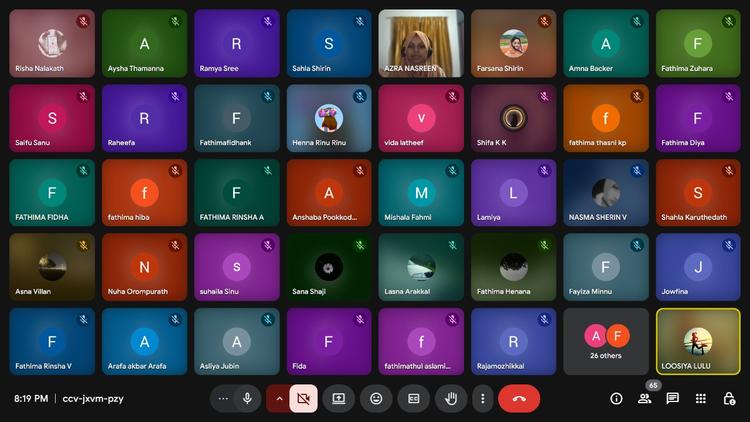Open the emoji reactions icon
This screenshot has height=422, width=750.
coord(376,398)
